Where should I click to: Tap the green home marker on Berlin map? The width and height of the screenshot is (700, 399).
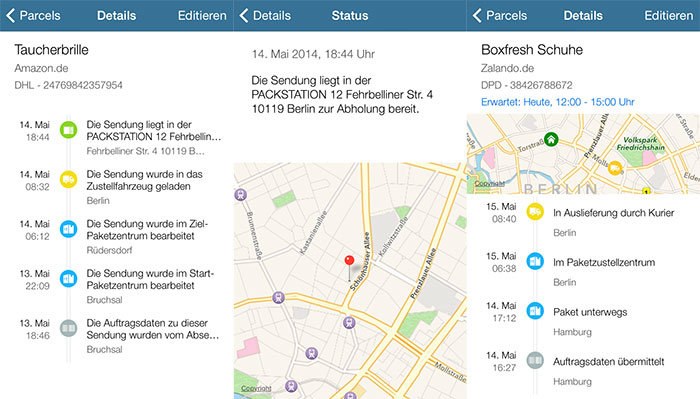tap(551, 139)
